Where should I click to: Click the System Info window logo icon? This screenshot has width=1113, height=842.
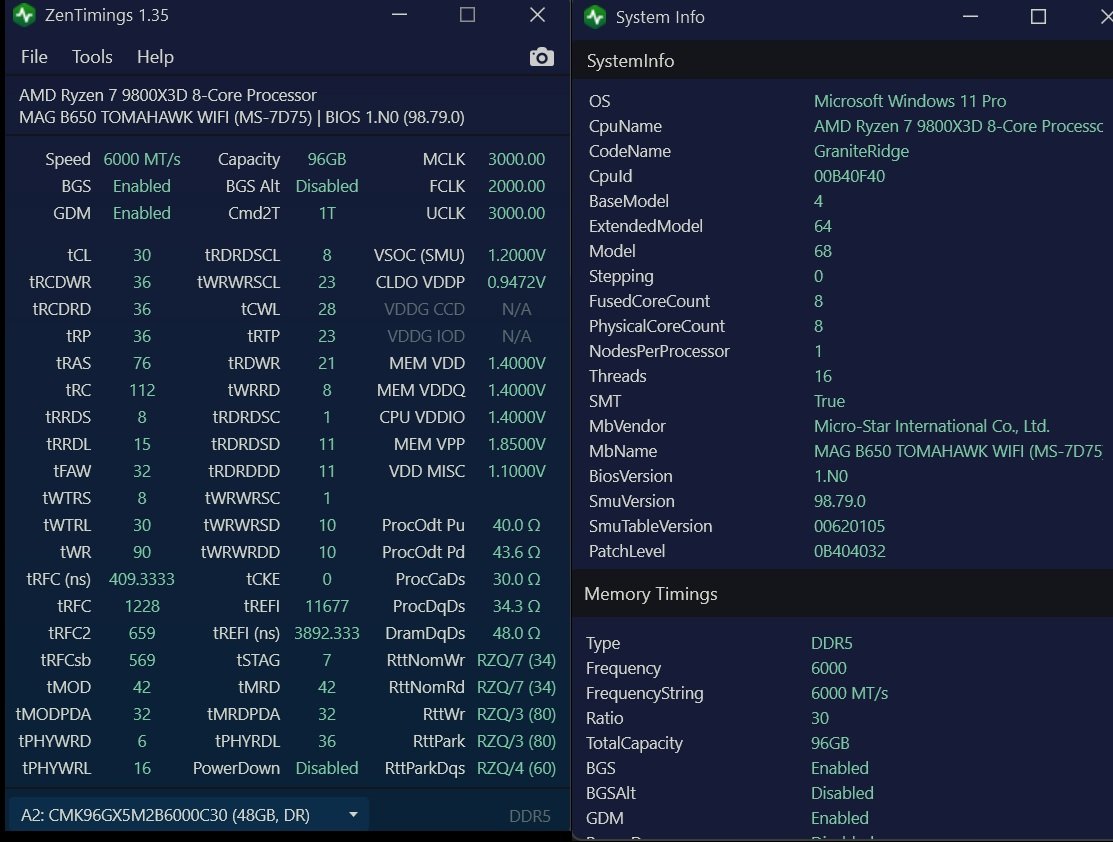pyautogui.click(x=595, y=16)
